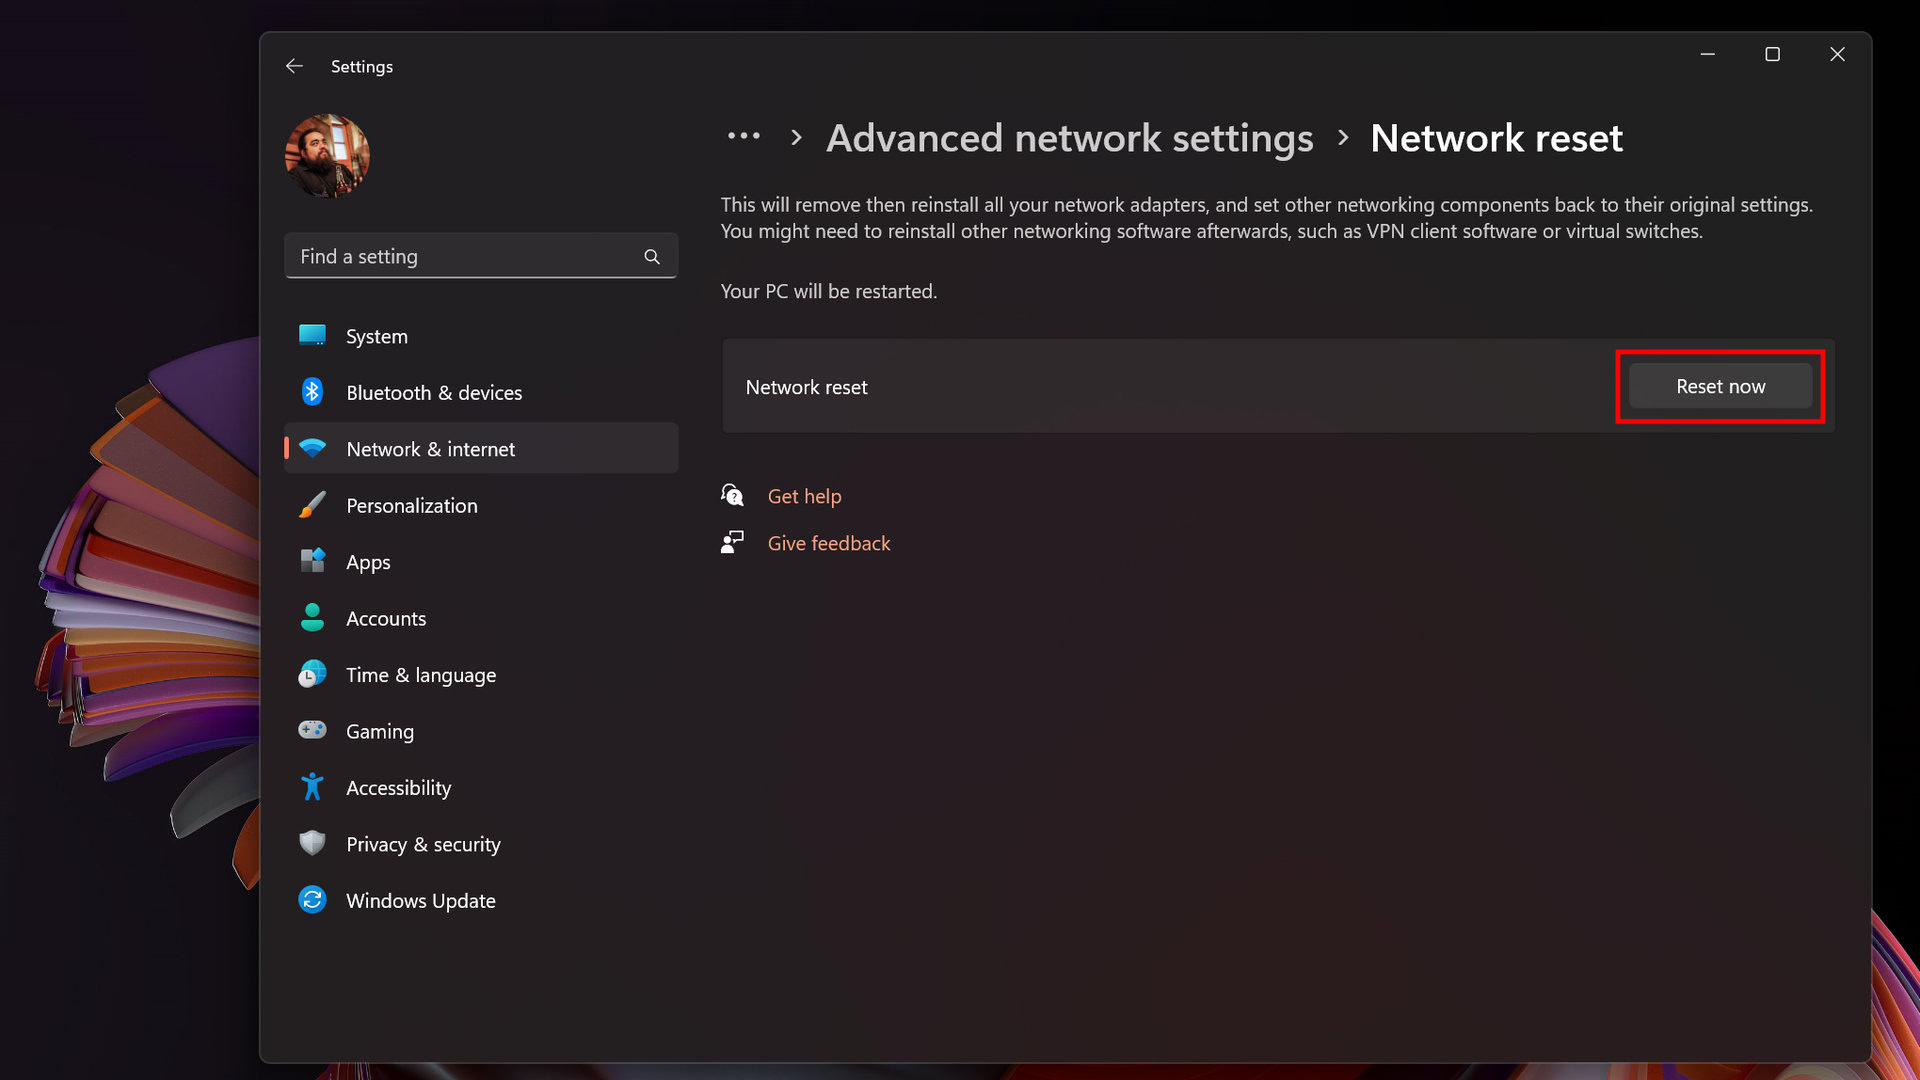Go back using the back arrow

[x=294, y=66]
